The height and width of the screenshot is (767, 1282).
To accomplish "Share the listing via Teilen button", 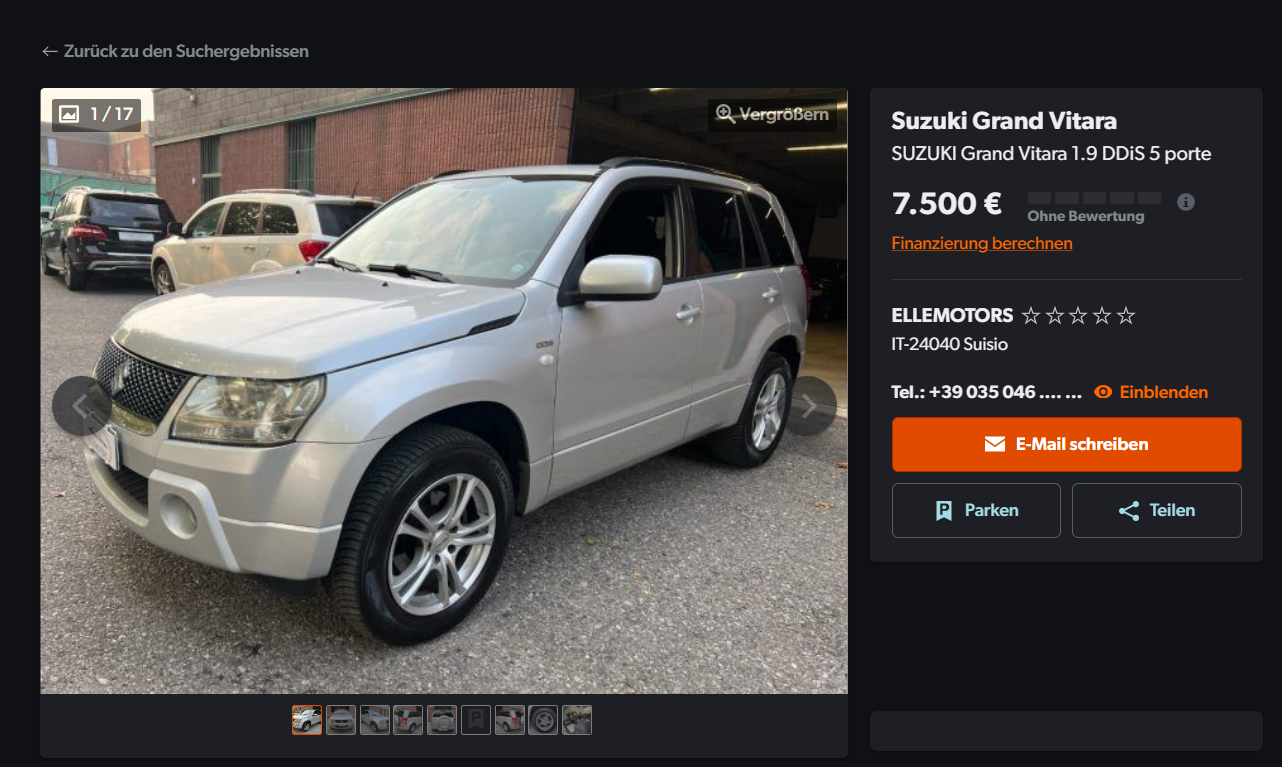I will coord(1157,510).
